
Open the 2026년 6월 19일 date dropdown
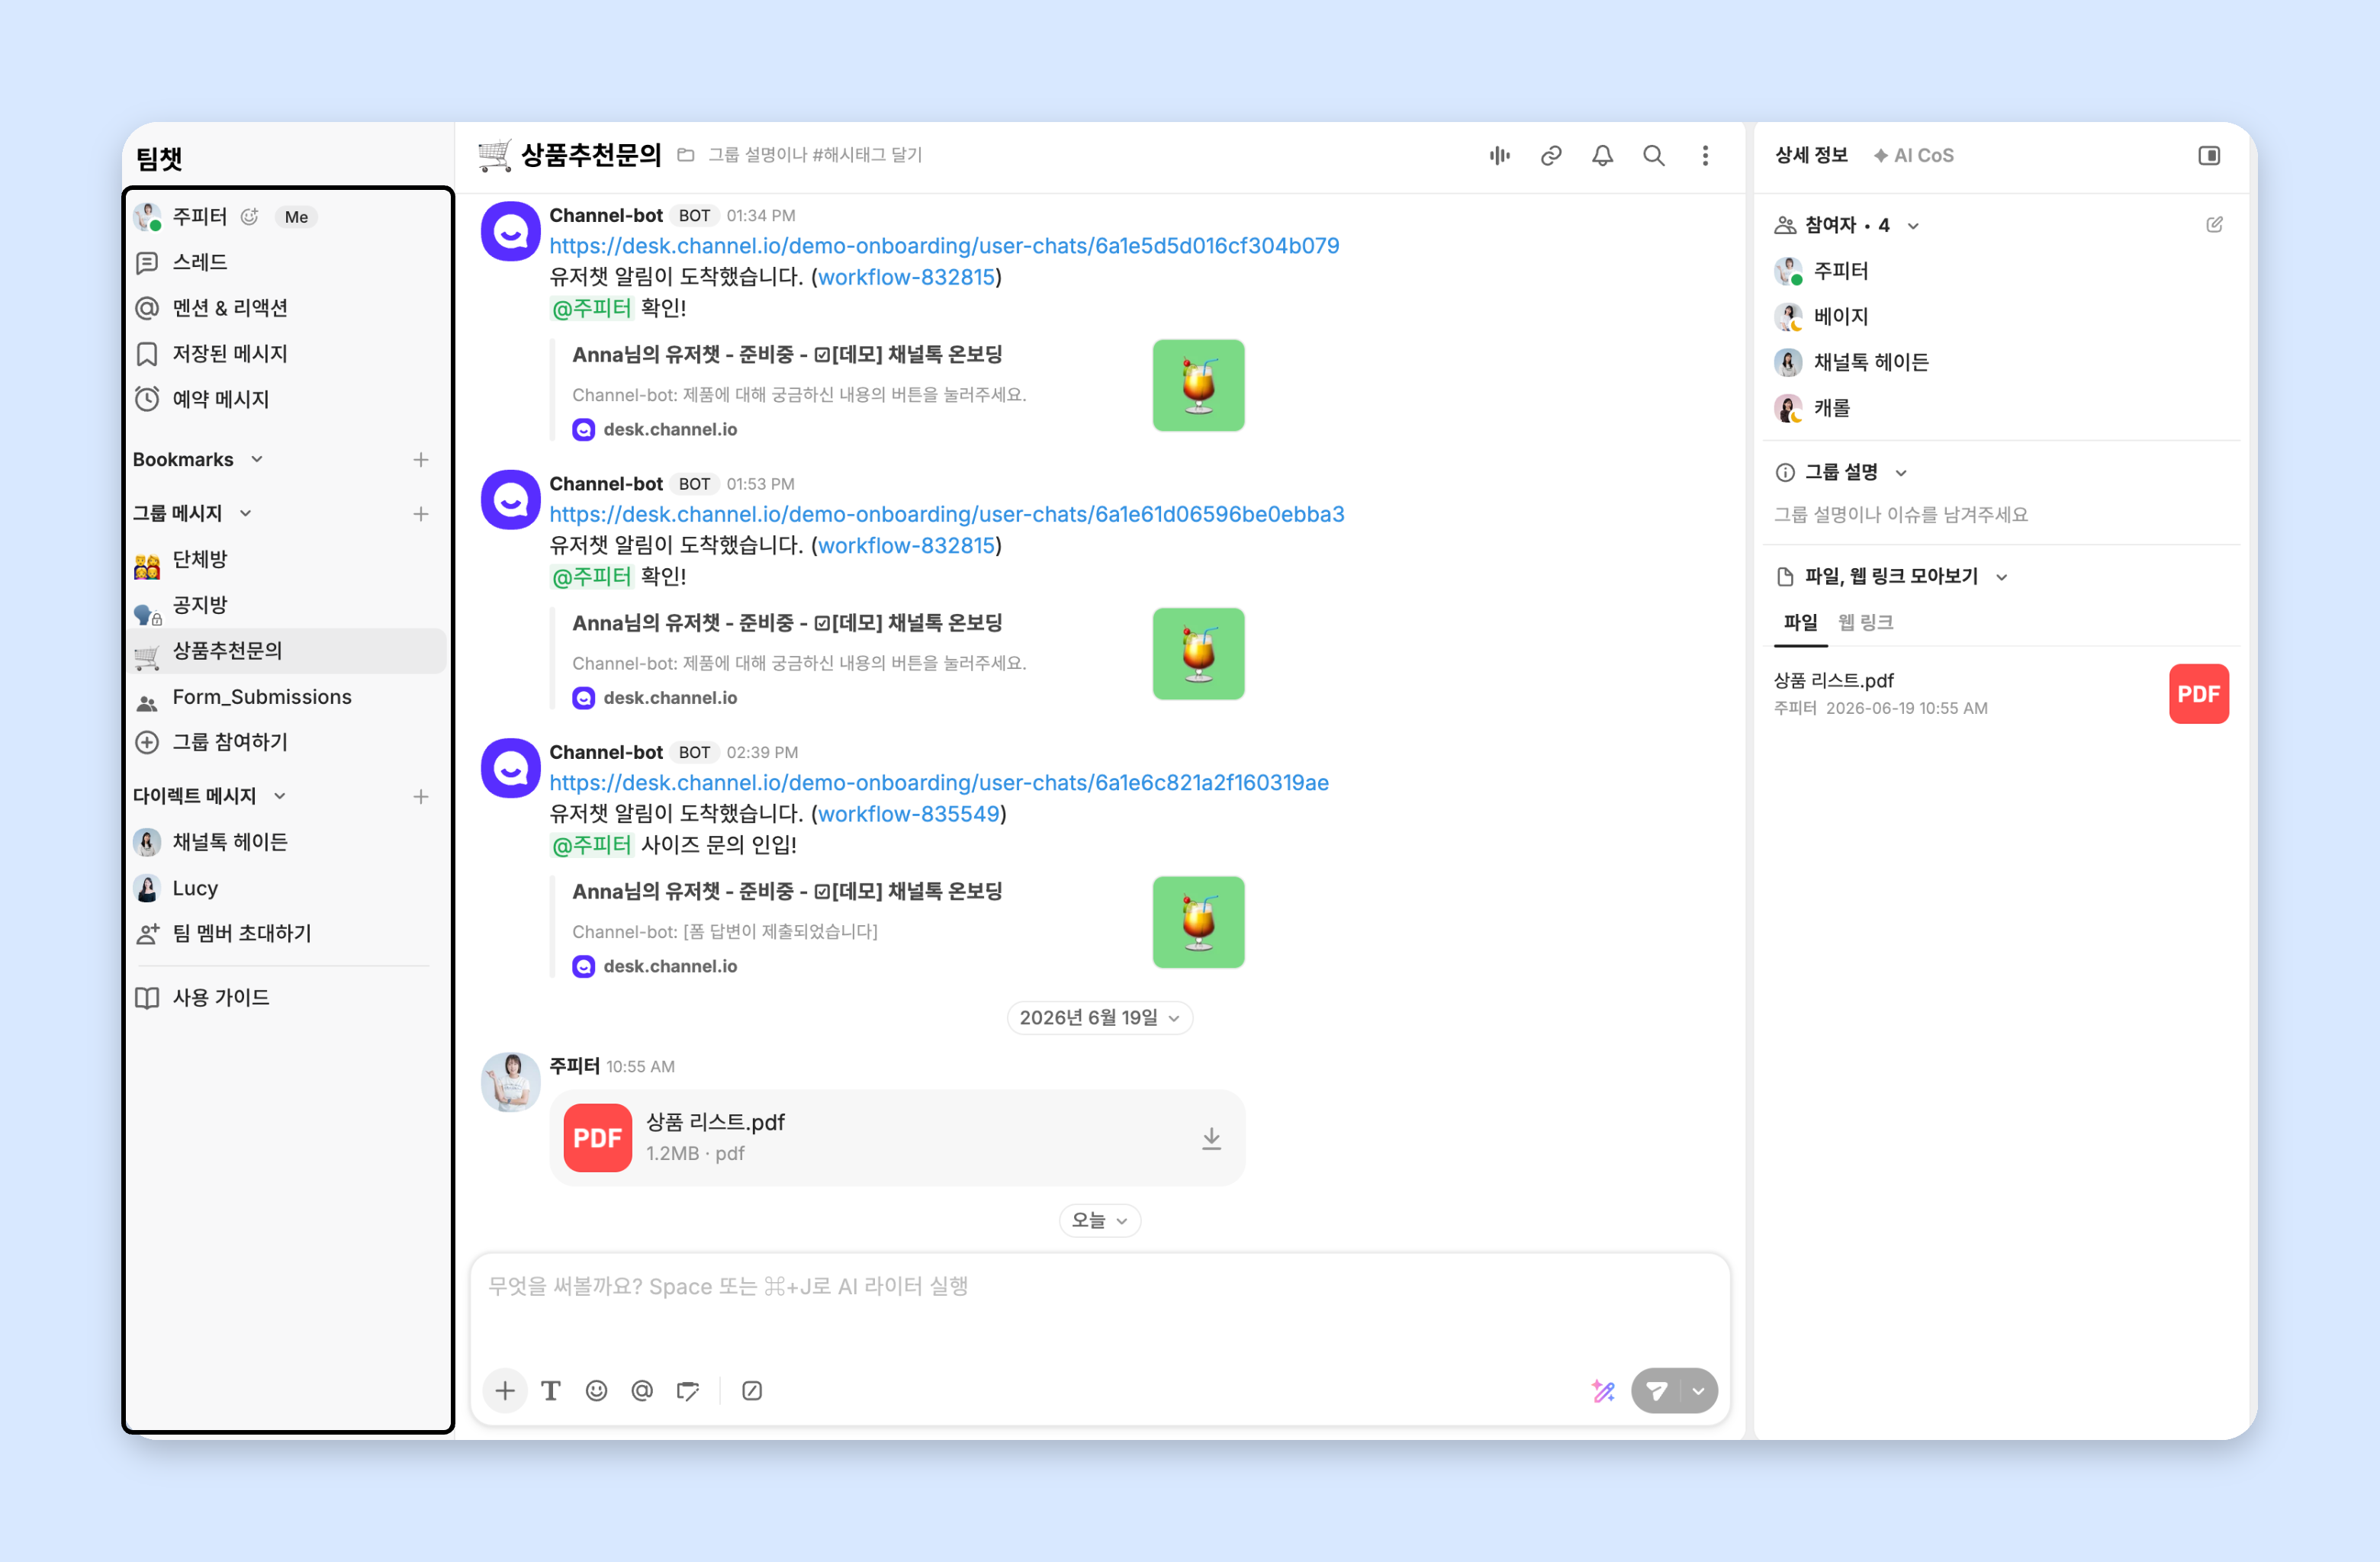1099,1018
